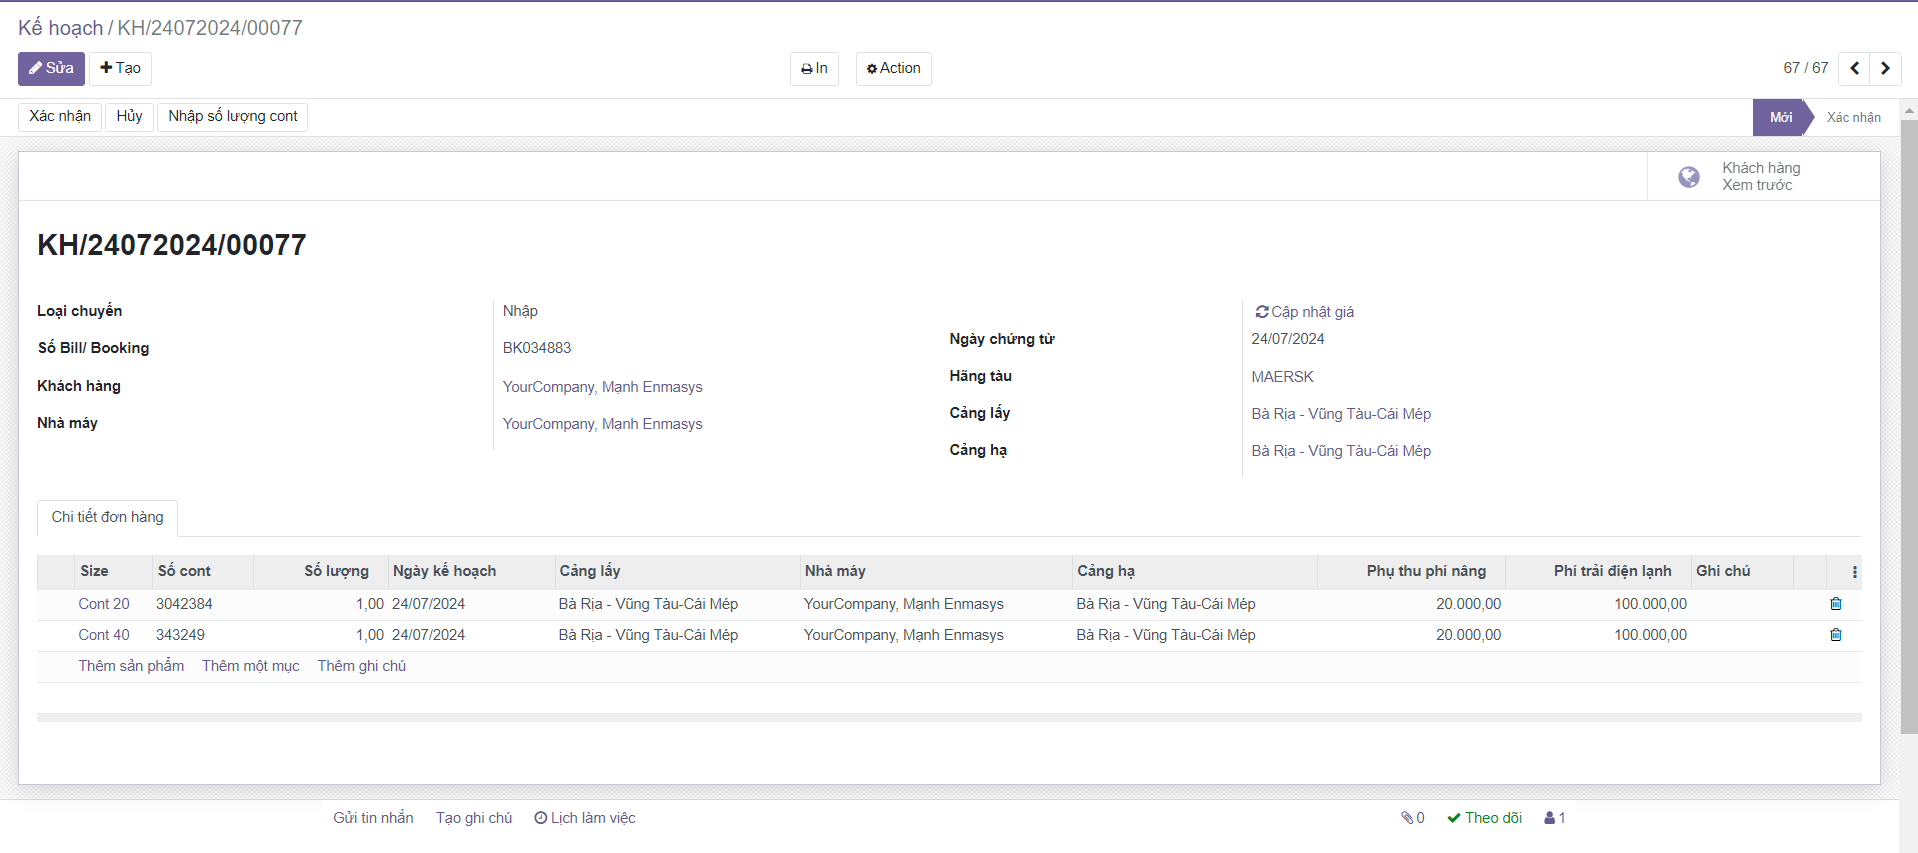Click the vertical scrollbar on the right
1918x853 pixels.
(x=1908, y=420)
